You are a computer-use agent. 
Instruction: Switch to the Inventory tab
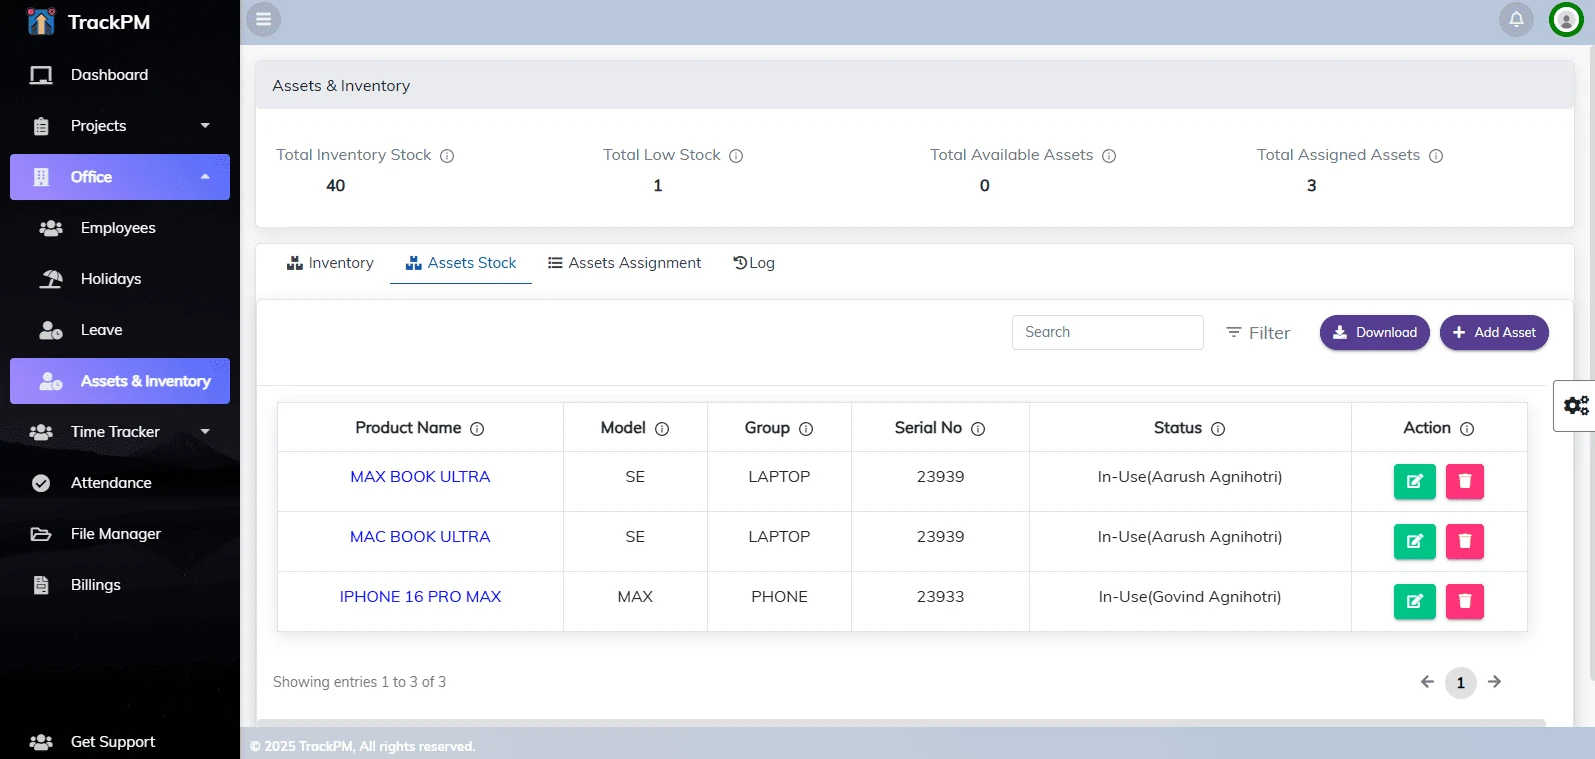click(330, 263)
